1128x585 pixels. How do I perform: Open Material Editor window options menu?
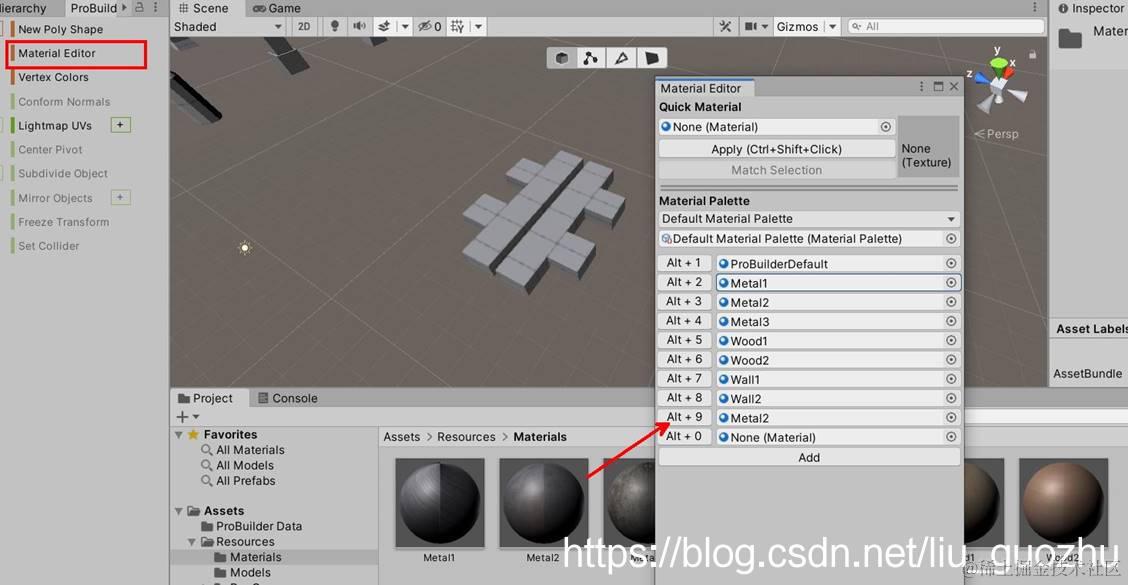pos(922,87)
